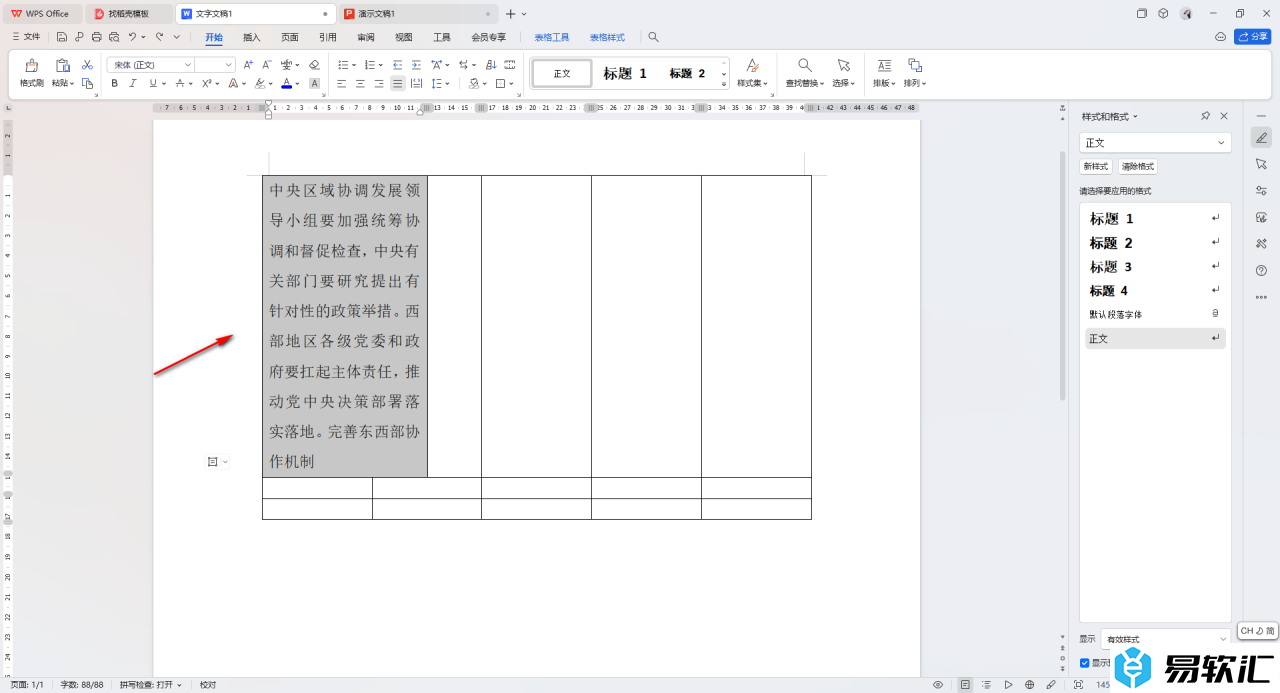Open the bullet list dropdown

353,64
